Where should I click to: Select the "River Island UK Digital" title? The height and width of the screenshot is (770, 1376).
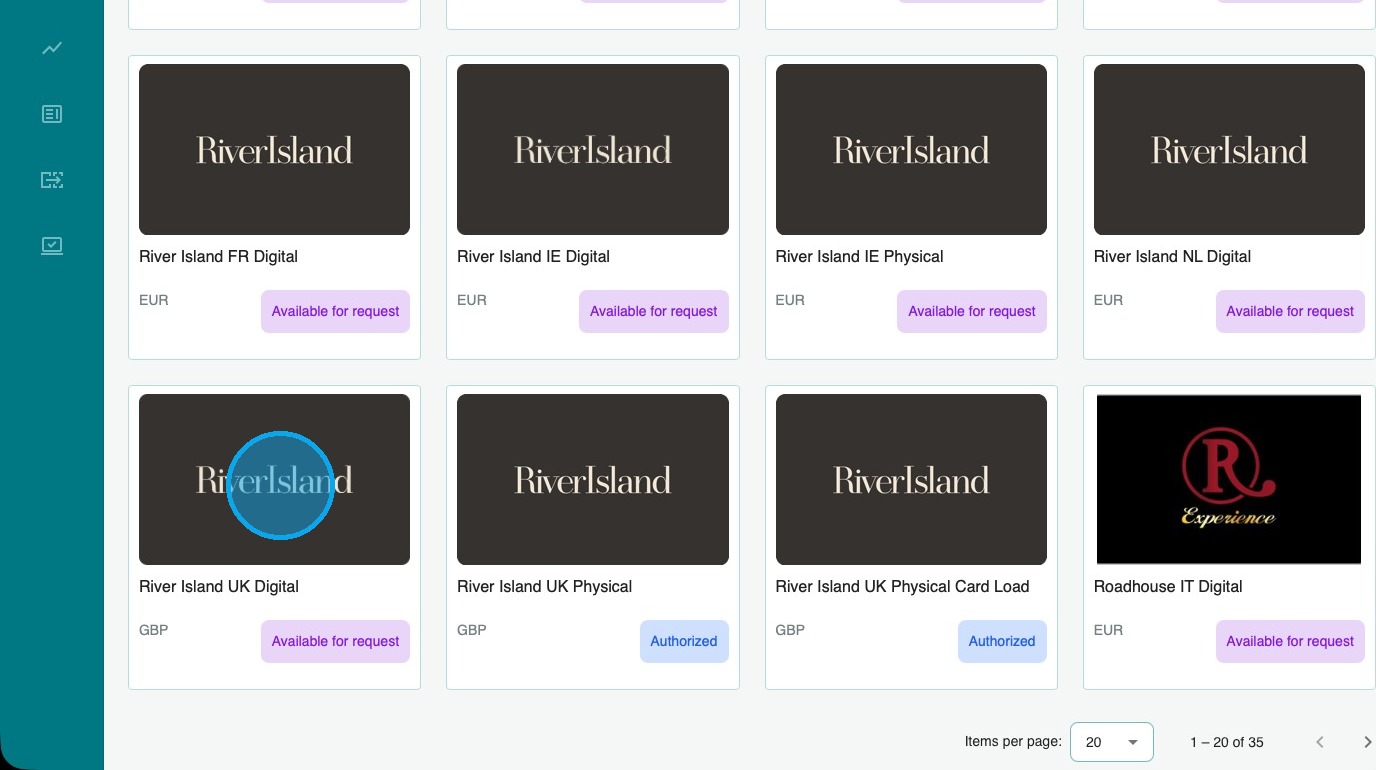tap(219, 586)
